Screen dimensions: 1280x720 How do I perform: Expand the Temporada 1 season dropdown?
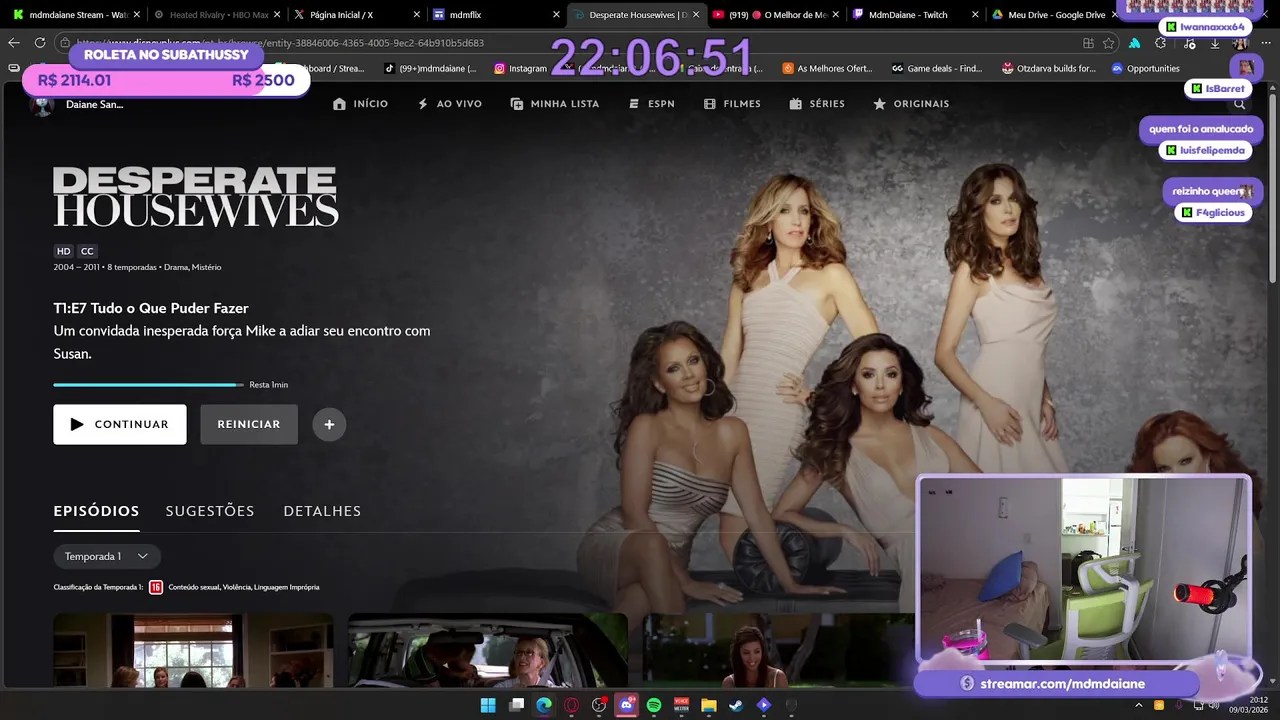point(107,556)
